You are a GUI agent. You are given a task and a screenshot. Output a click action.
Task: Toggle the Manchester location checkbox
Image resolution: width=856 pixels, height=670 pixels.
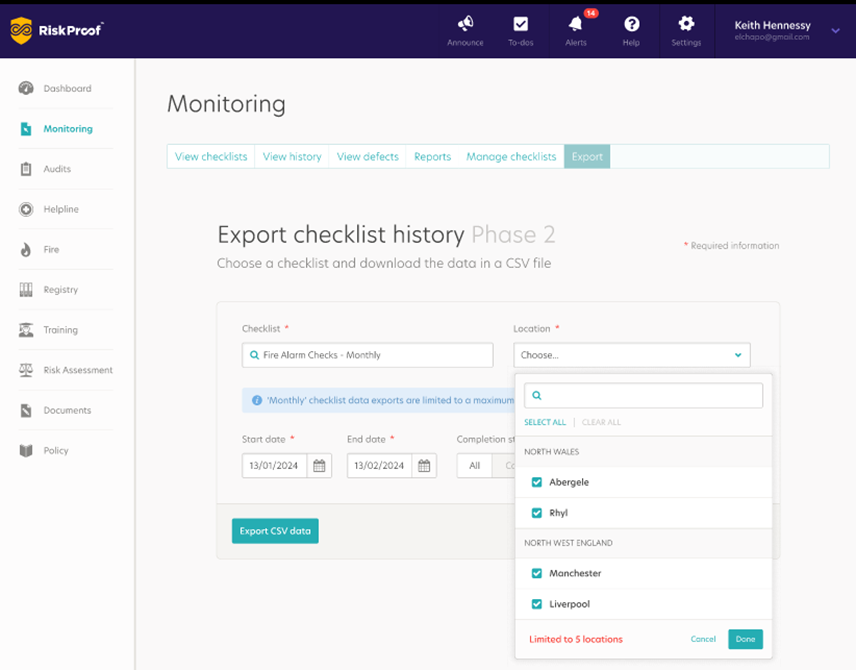click(x=537, y=573)
